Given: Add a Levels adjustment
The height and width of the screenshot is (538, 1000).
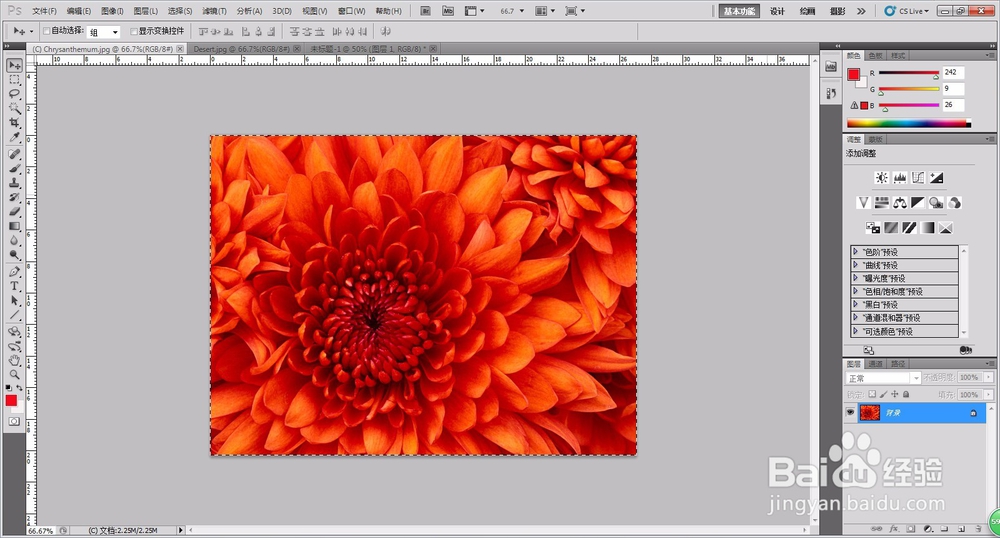Looking at the screenshot, I should pyautogui.click(x=900, y=178).
